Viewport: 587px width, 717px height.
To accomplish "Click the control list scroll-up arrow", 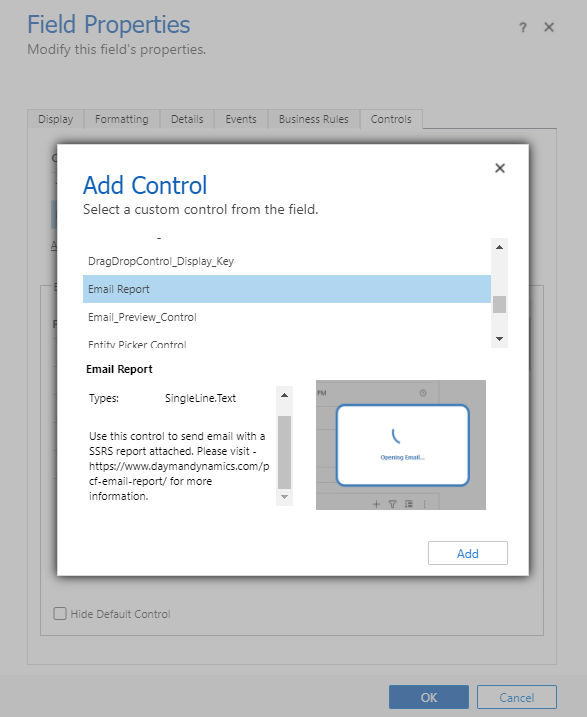I will (499, 247).
